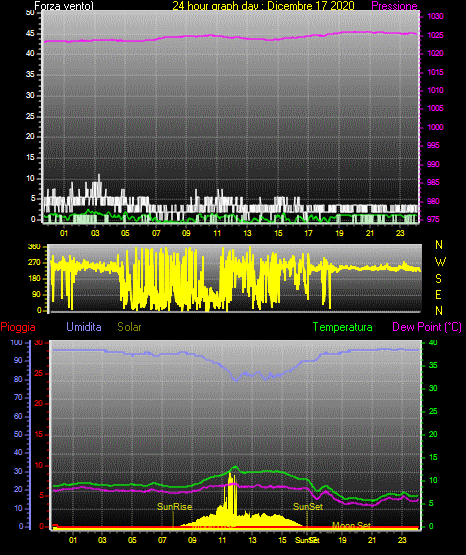Click the S wind direction letter
The height and width of the screenshot is (555, 466).
pyautogui.click(x=438, y=279)
